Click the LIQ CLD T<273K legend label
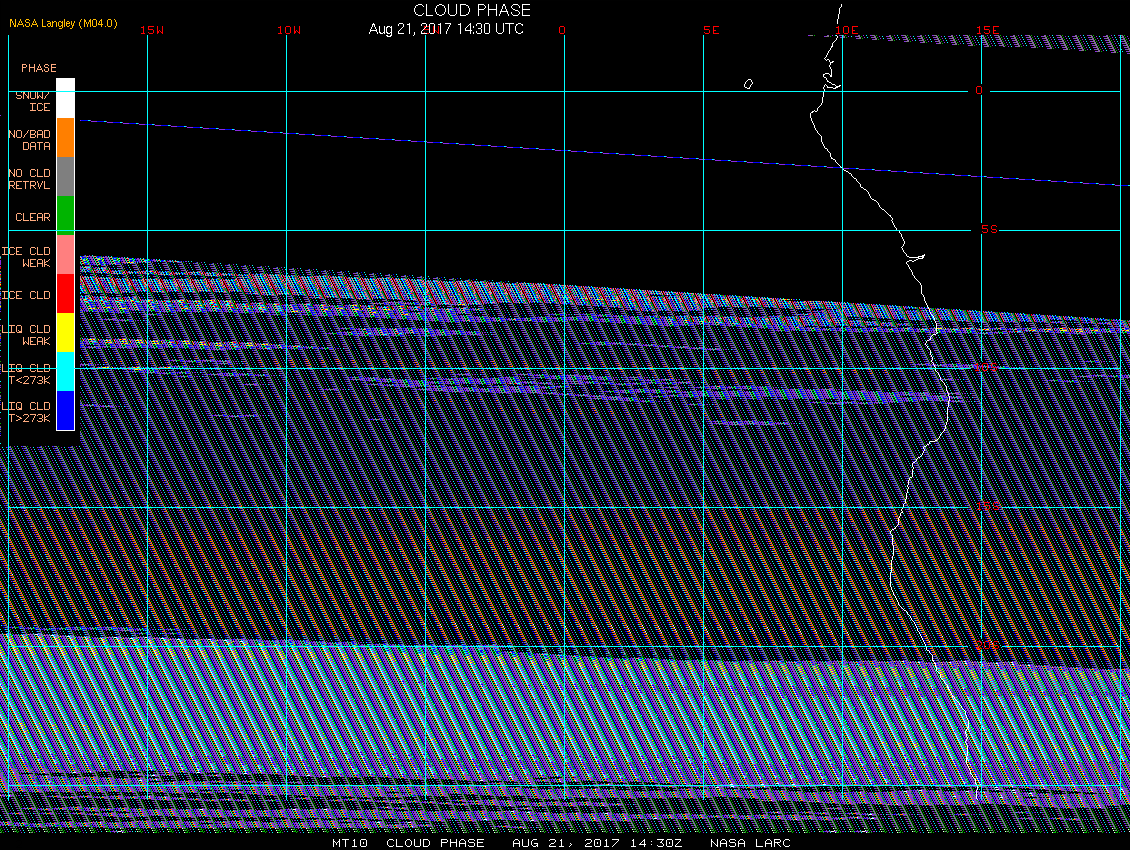Image resolution: width=1130 pixels, height=850 pixels. 27,374
